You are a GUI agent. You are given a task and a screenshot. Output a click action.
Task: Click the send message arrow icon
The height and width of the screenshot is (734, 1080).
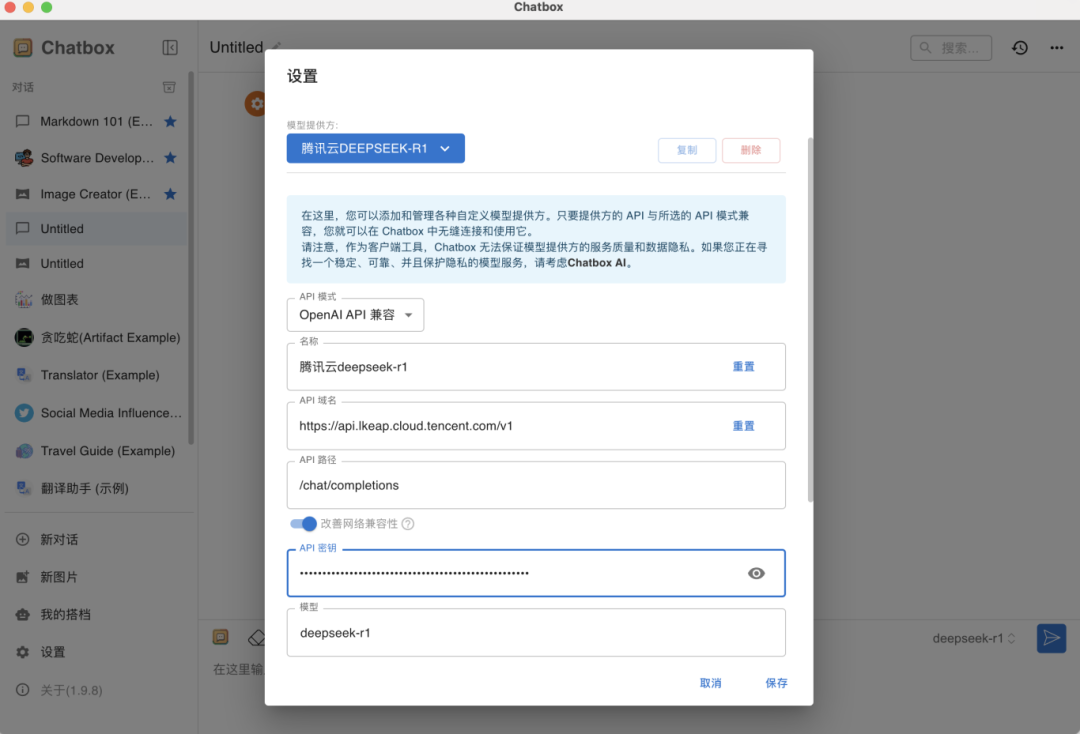(1051, 638)
